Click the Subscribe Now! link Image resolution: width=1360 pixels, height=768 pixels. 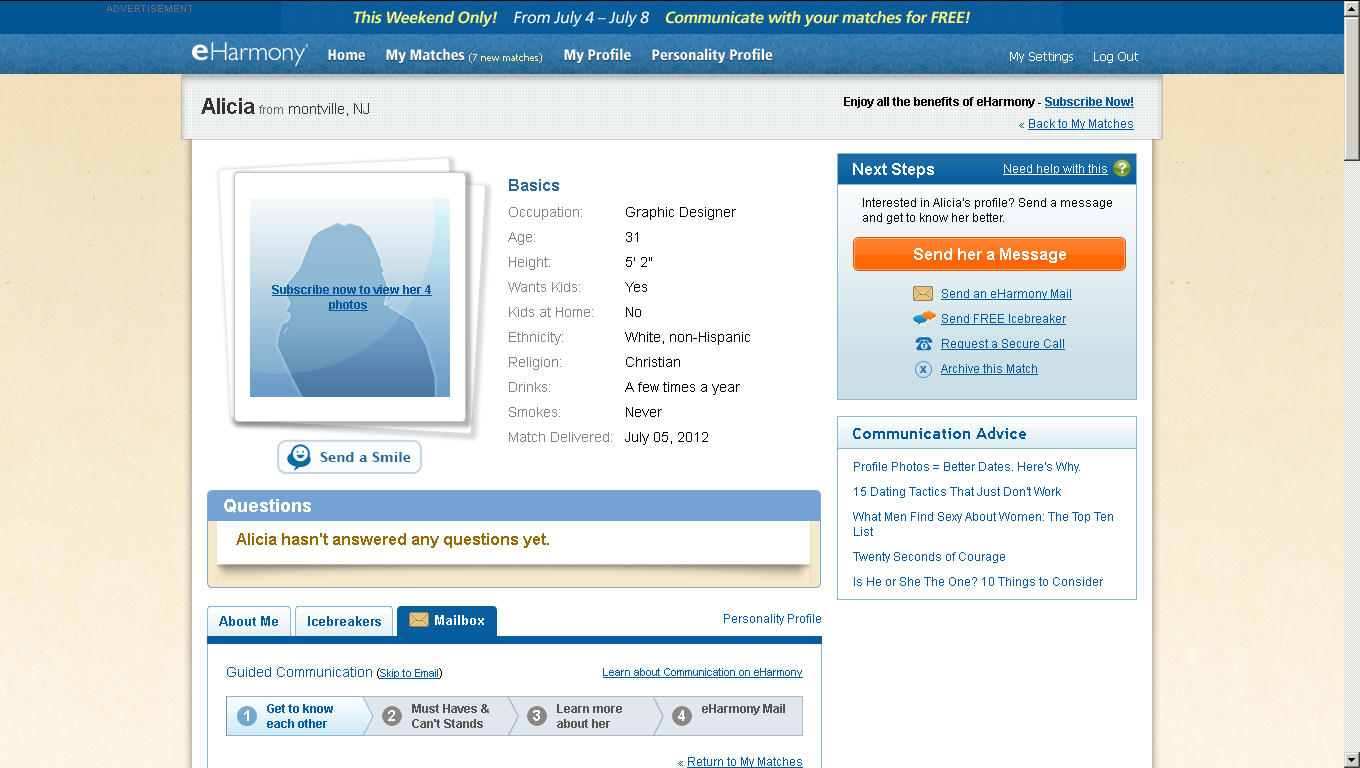tap(1089, 102)
